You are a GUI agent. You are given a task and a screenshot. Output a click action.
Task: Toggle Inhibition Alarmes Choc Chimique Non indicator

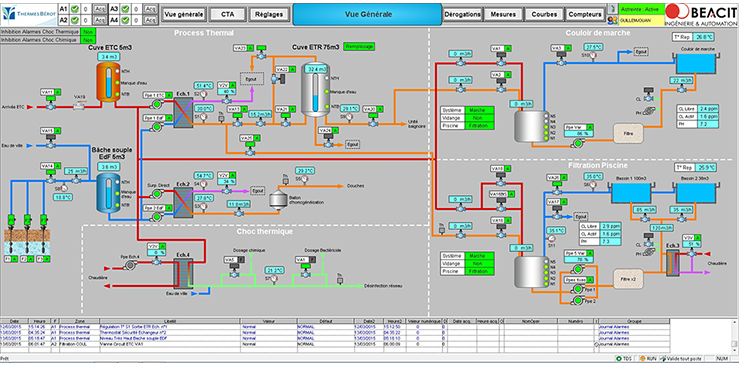[87, 40]
